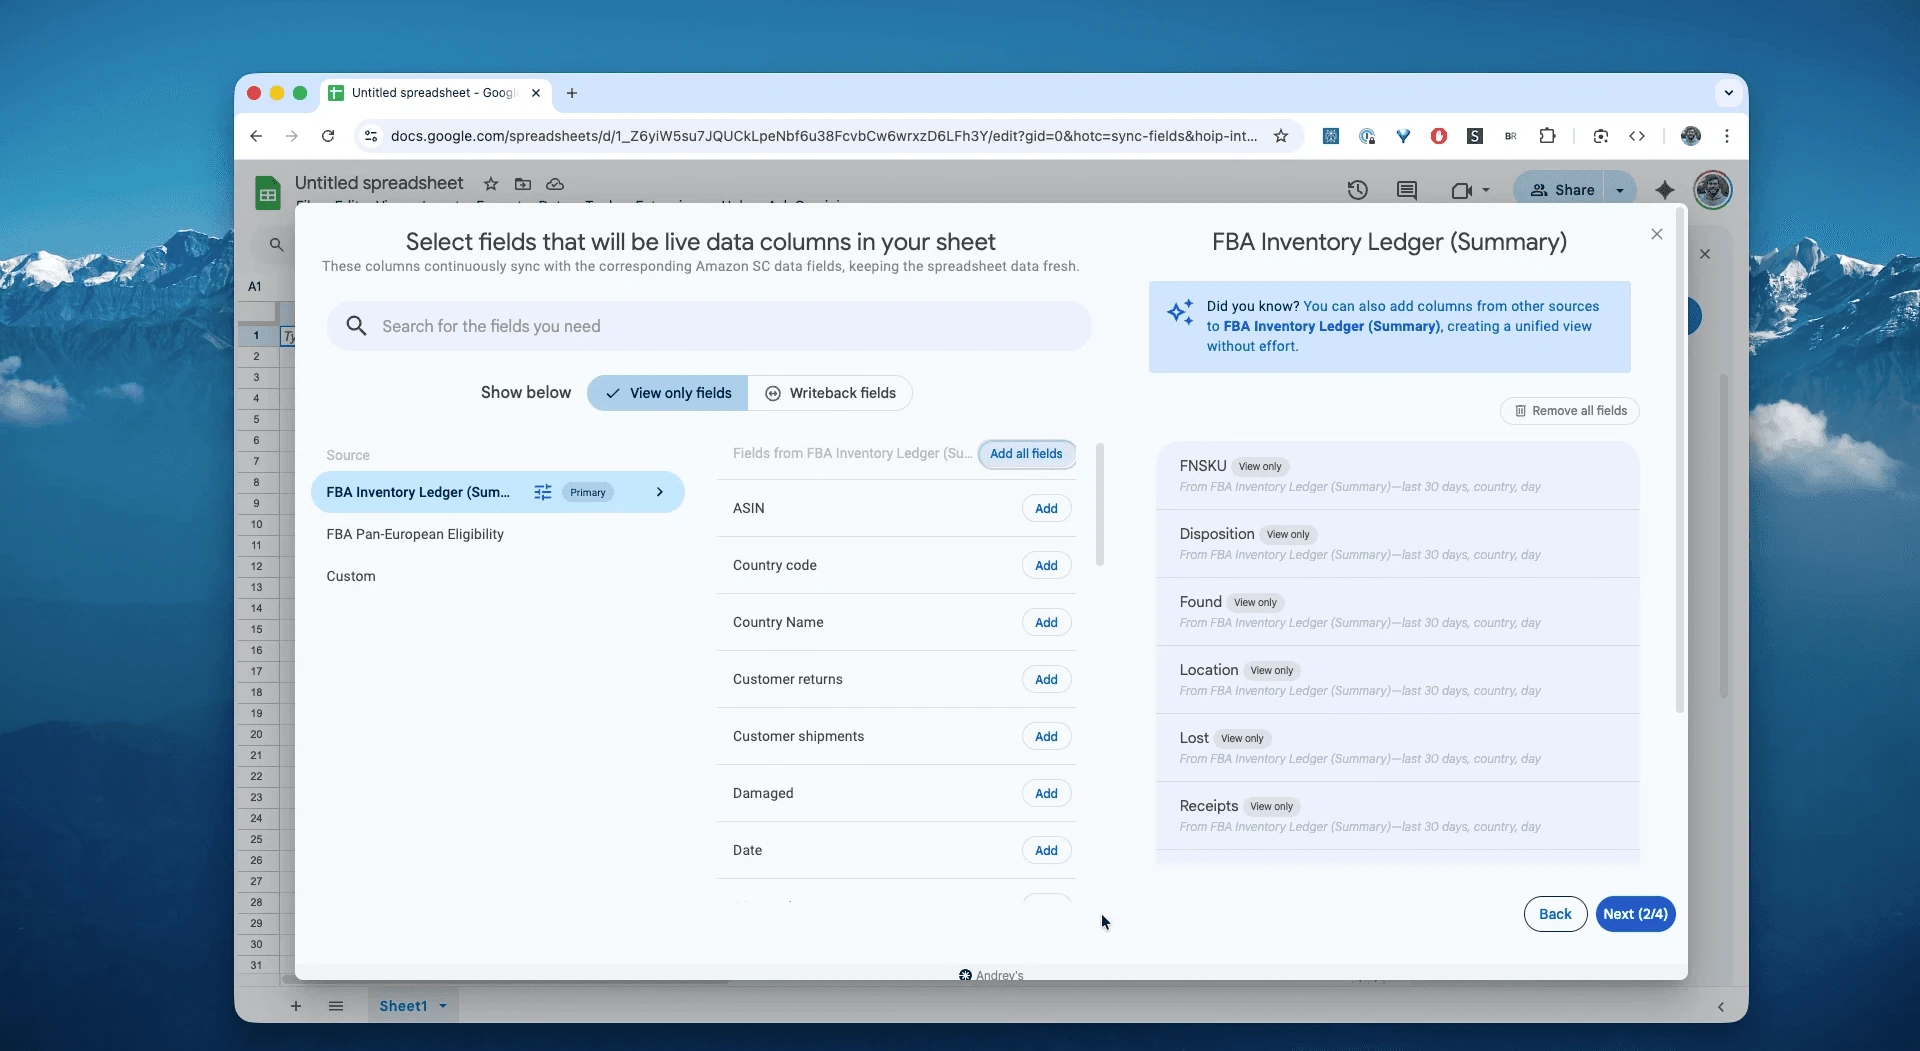
Task: Click the Gemini sparkle icon
Action: point(1665,190)
